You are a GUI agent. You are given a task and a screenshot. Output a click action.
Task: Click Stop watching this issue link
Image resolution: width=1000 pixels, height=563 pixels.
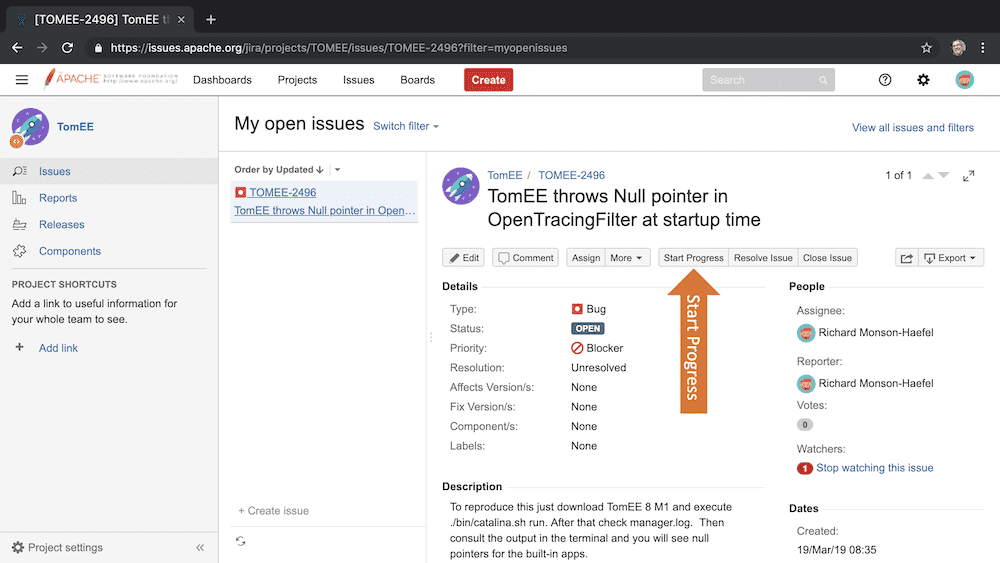[874, 468]
